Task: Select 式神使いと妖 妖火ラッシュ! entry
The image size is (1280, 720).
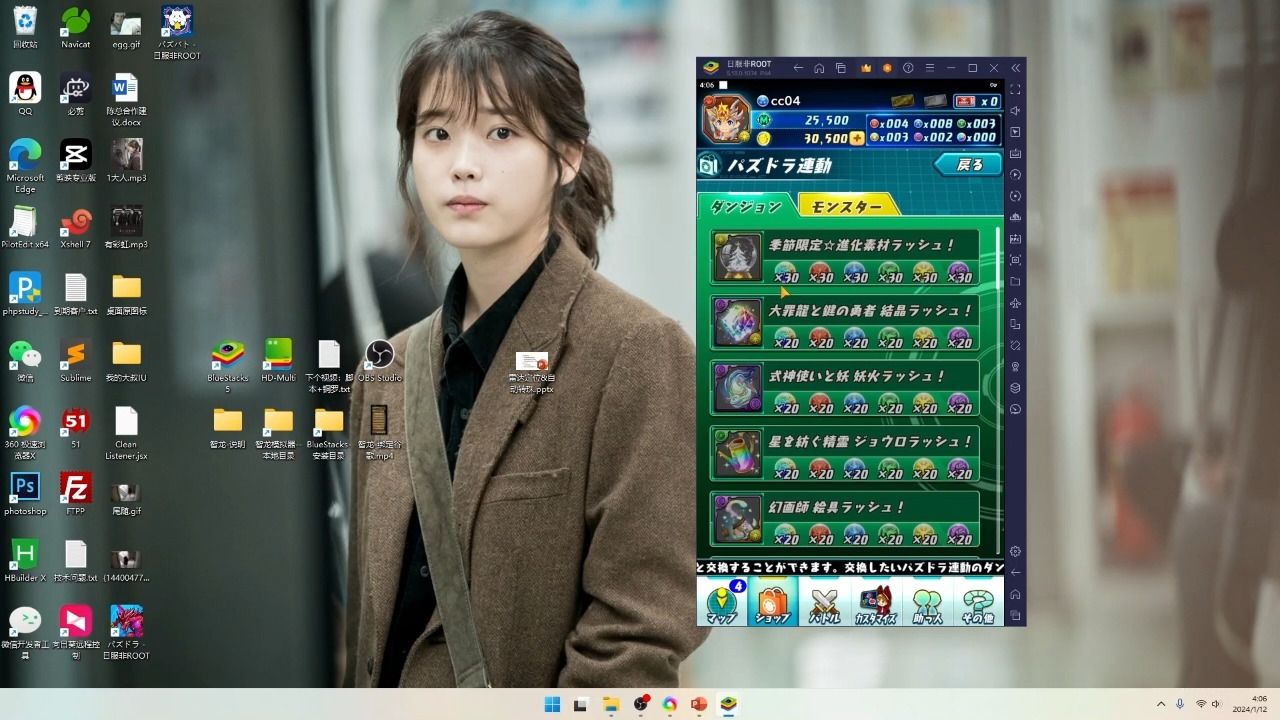Action: point(845,388)
